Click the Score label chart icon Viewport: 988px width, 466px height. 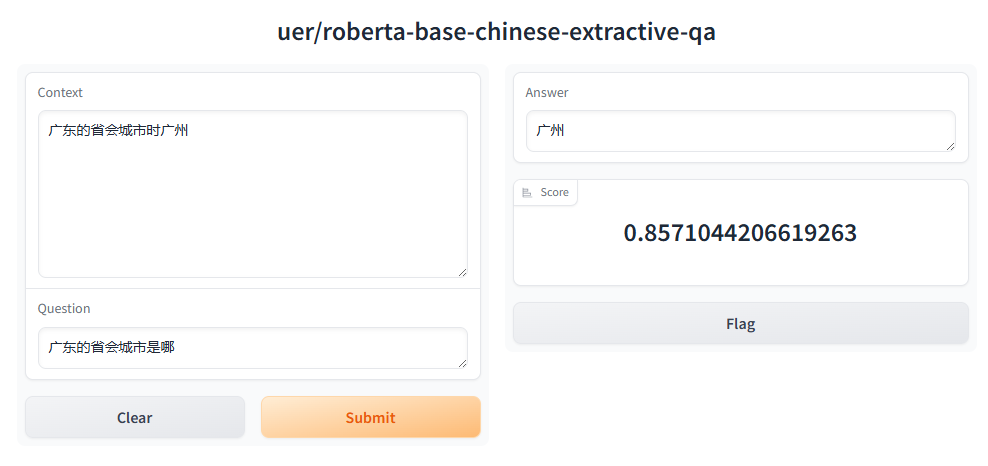tap(527, 192)
